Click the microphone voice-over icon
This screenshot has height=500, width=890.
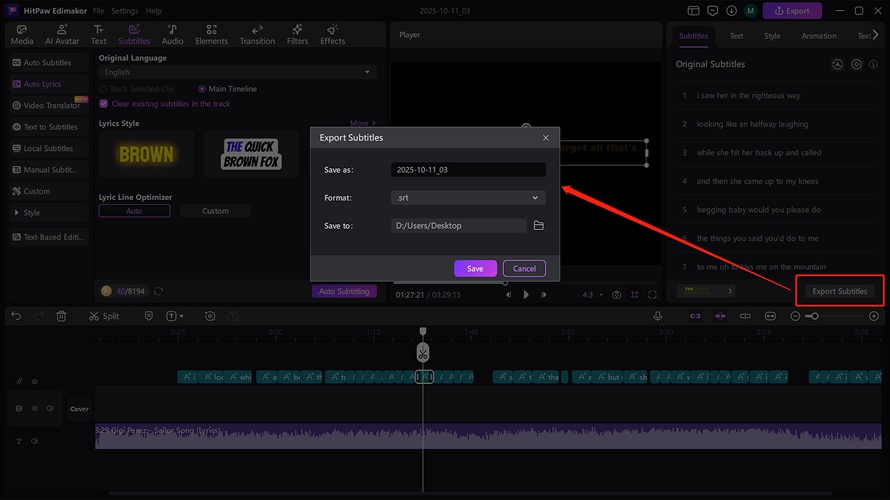tap(658, 316)
